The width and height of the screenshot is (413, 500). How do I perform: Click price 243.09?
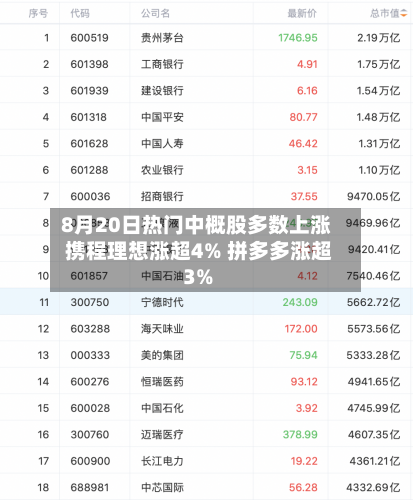[x=300, y=302]
